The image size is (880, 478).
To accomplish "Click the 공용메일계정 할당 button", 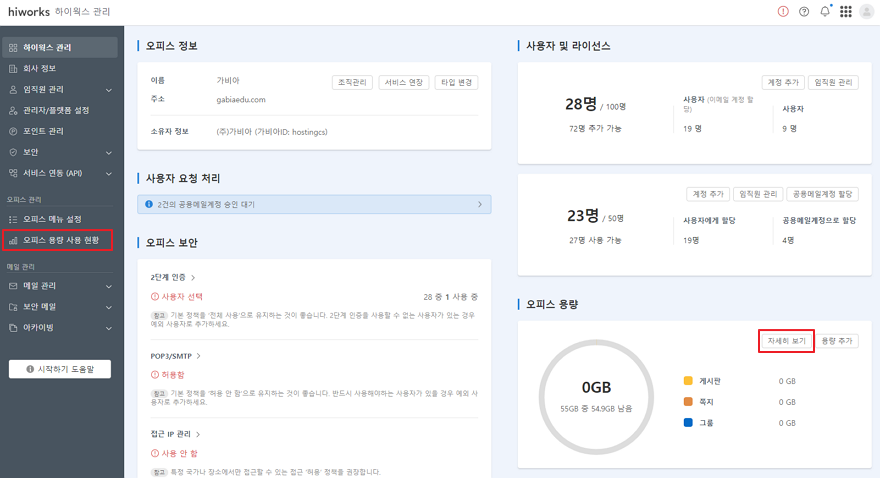I will pyautogui.click(x=822, y=194).
